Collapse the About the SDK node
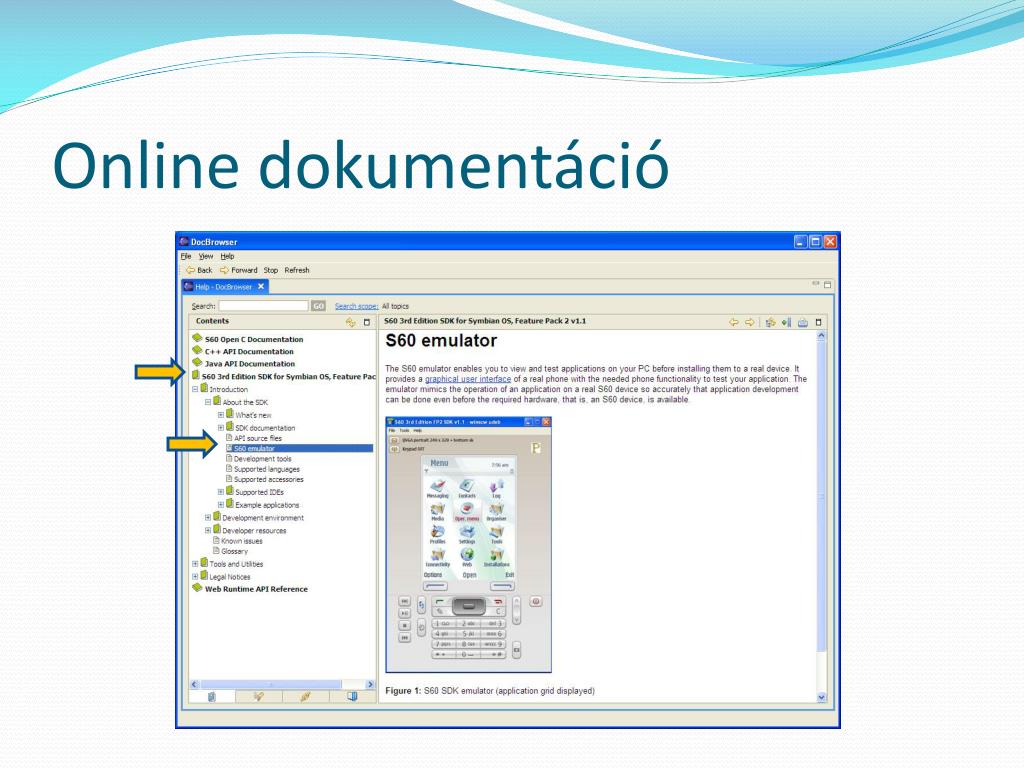The image size is (1024, 768). coord(208,402)
